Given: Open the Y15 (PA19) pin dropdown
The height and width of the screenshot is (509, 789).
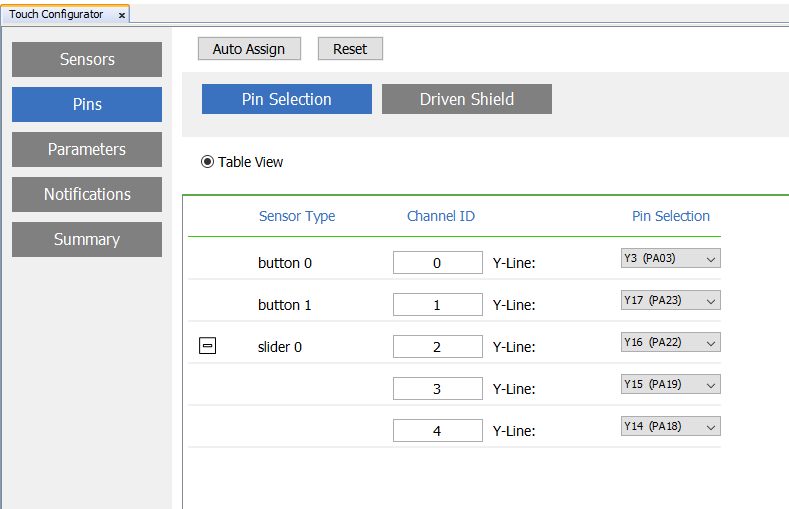Looking at the screenshot, I should coord(670,385).
